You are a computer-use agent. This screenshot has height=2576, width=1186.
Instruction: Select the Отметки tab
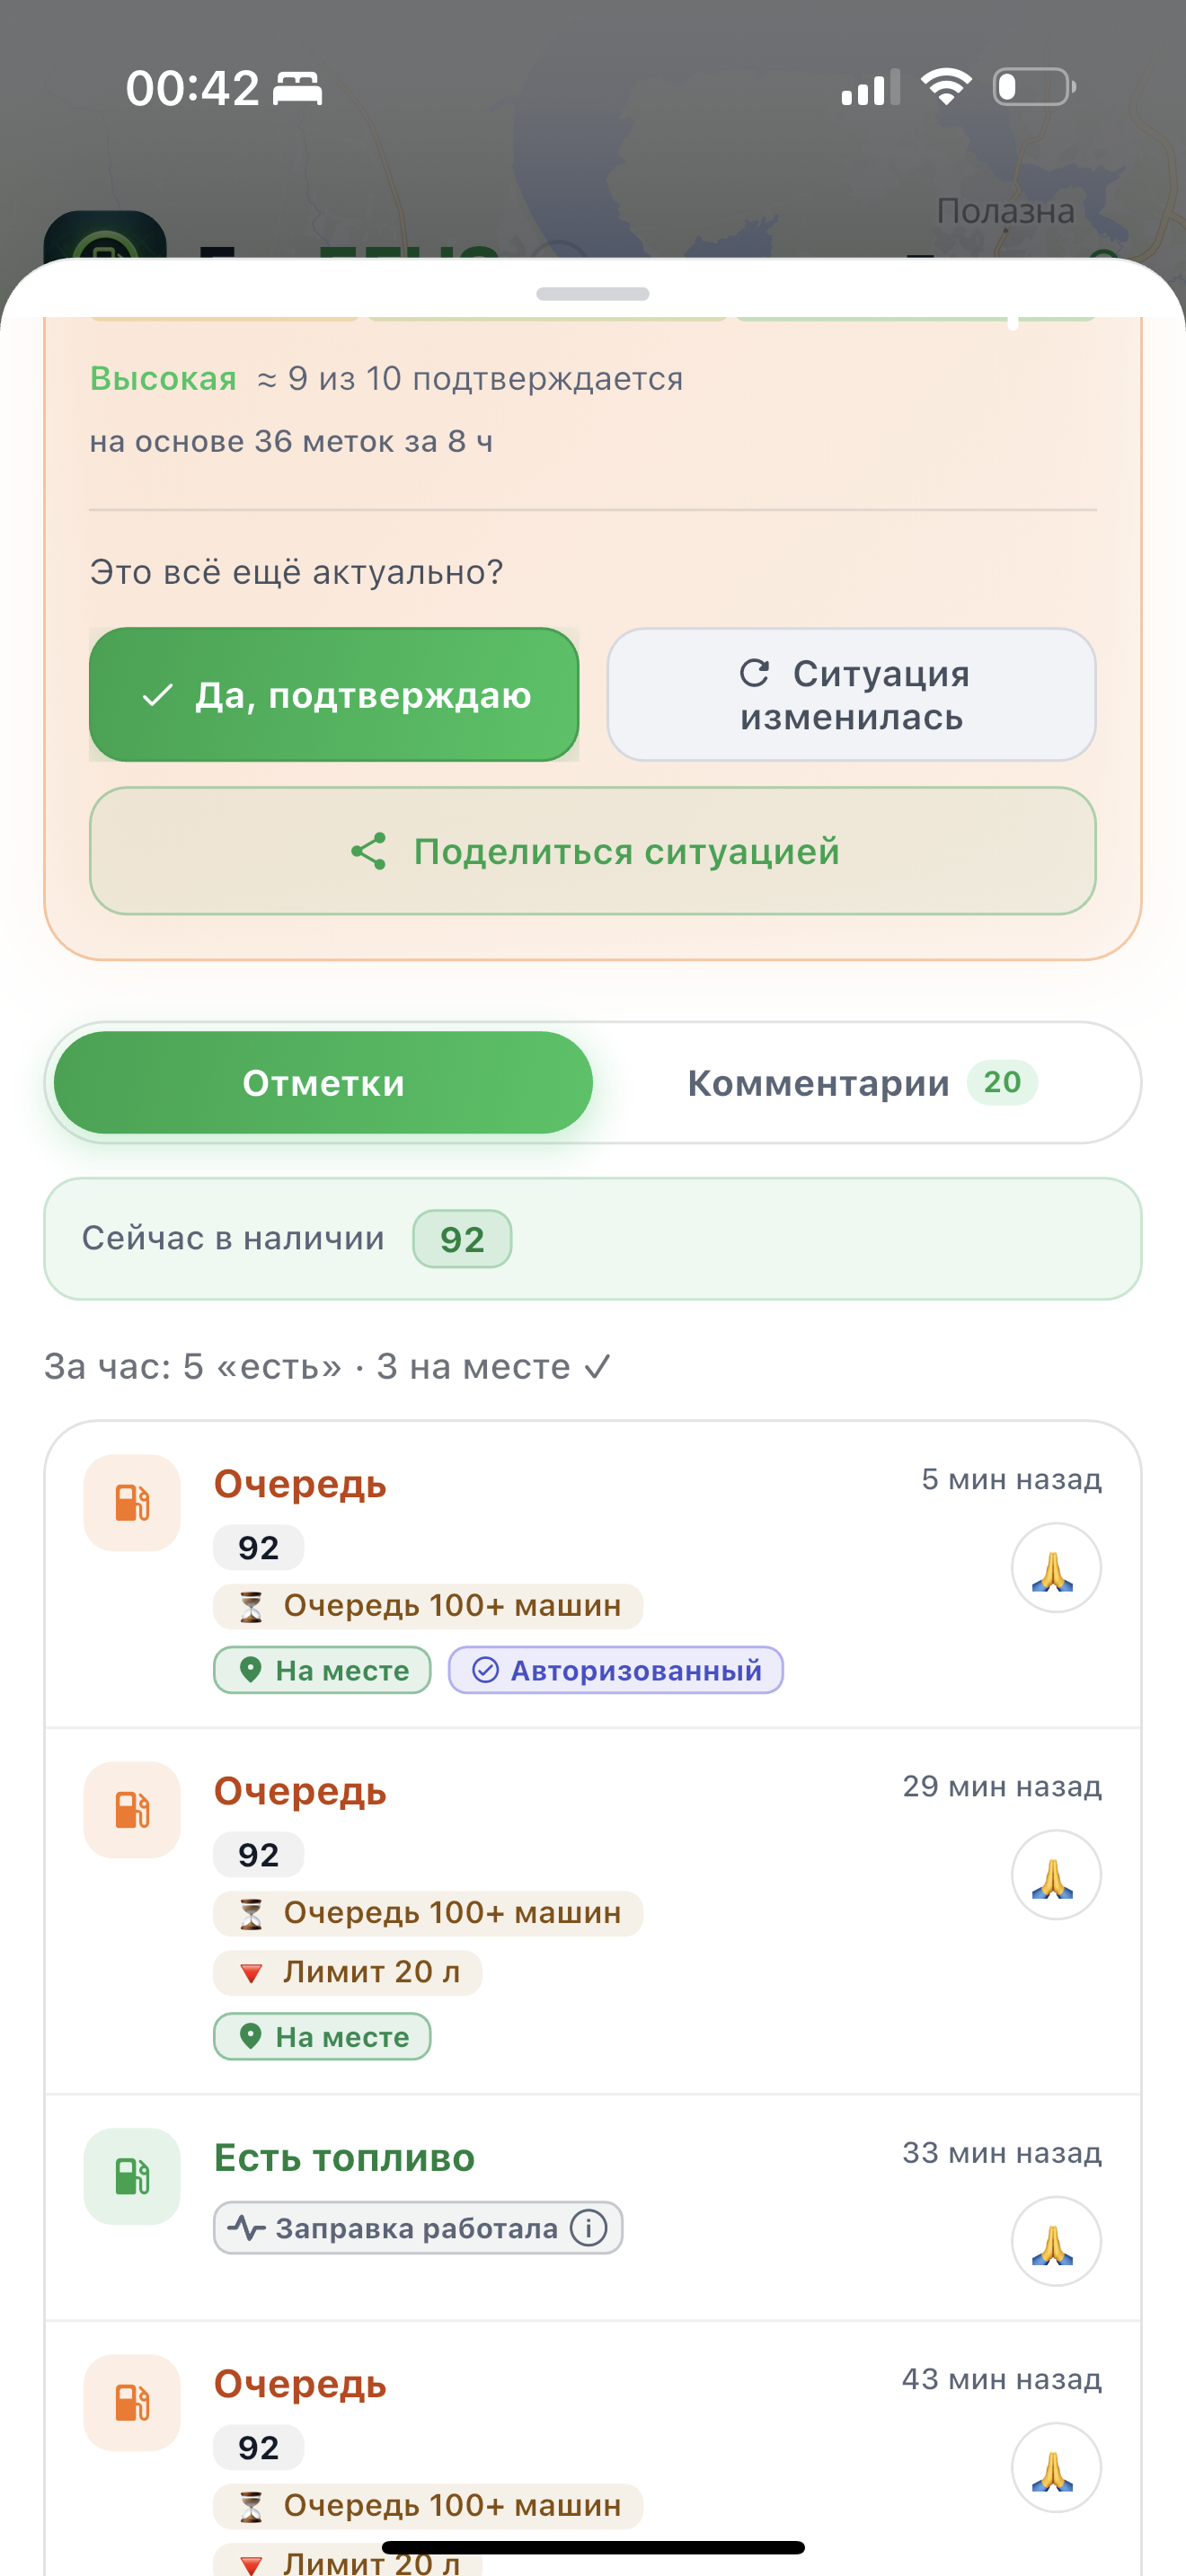(x=323, y=1083)
